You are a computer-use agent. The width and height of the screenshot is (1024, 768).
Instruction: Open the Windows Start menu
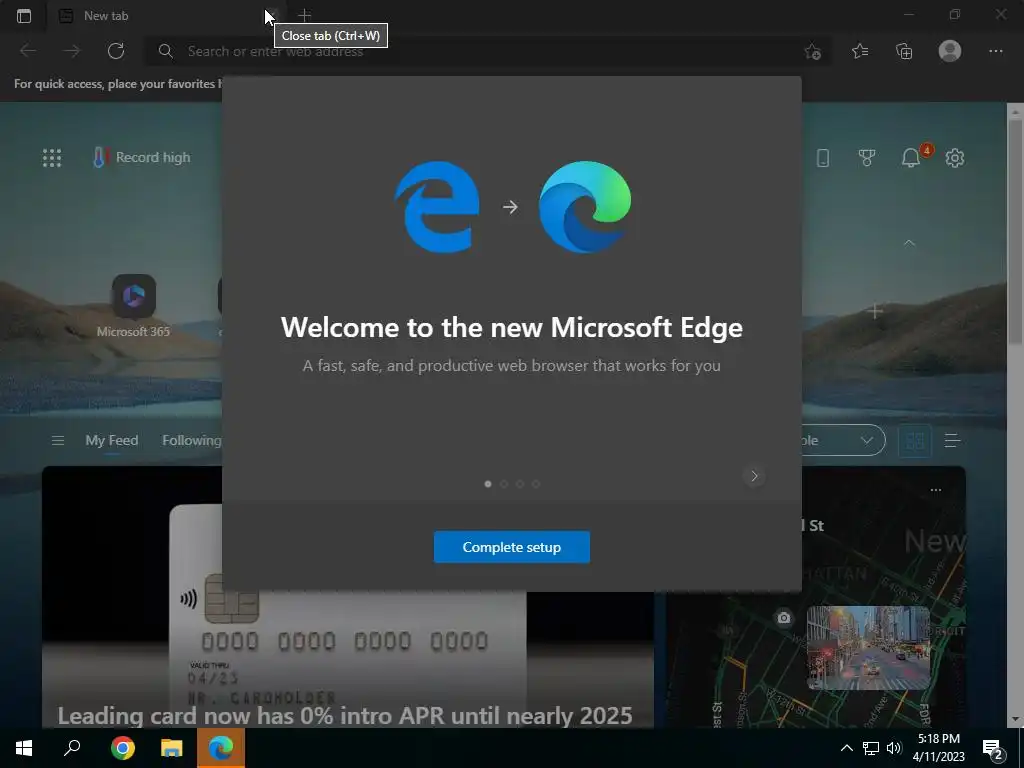point(24,748)
